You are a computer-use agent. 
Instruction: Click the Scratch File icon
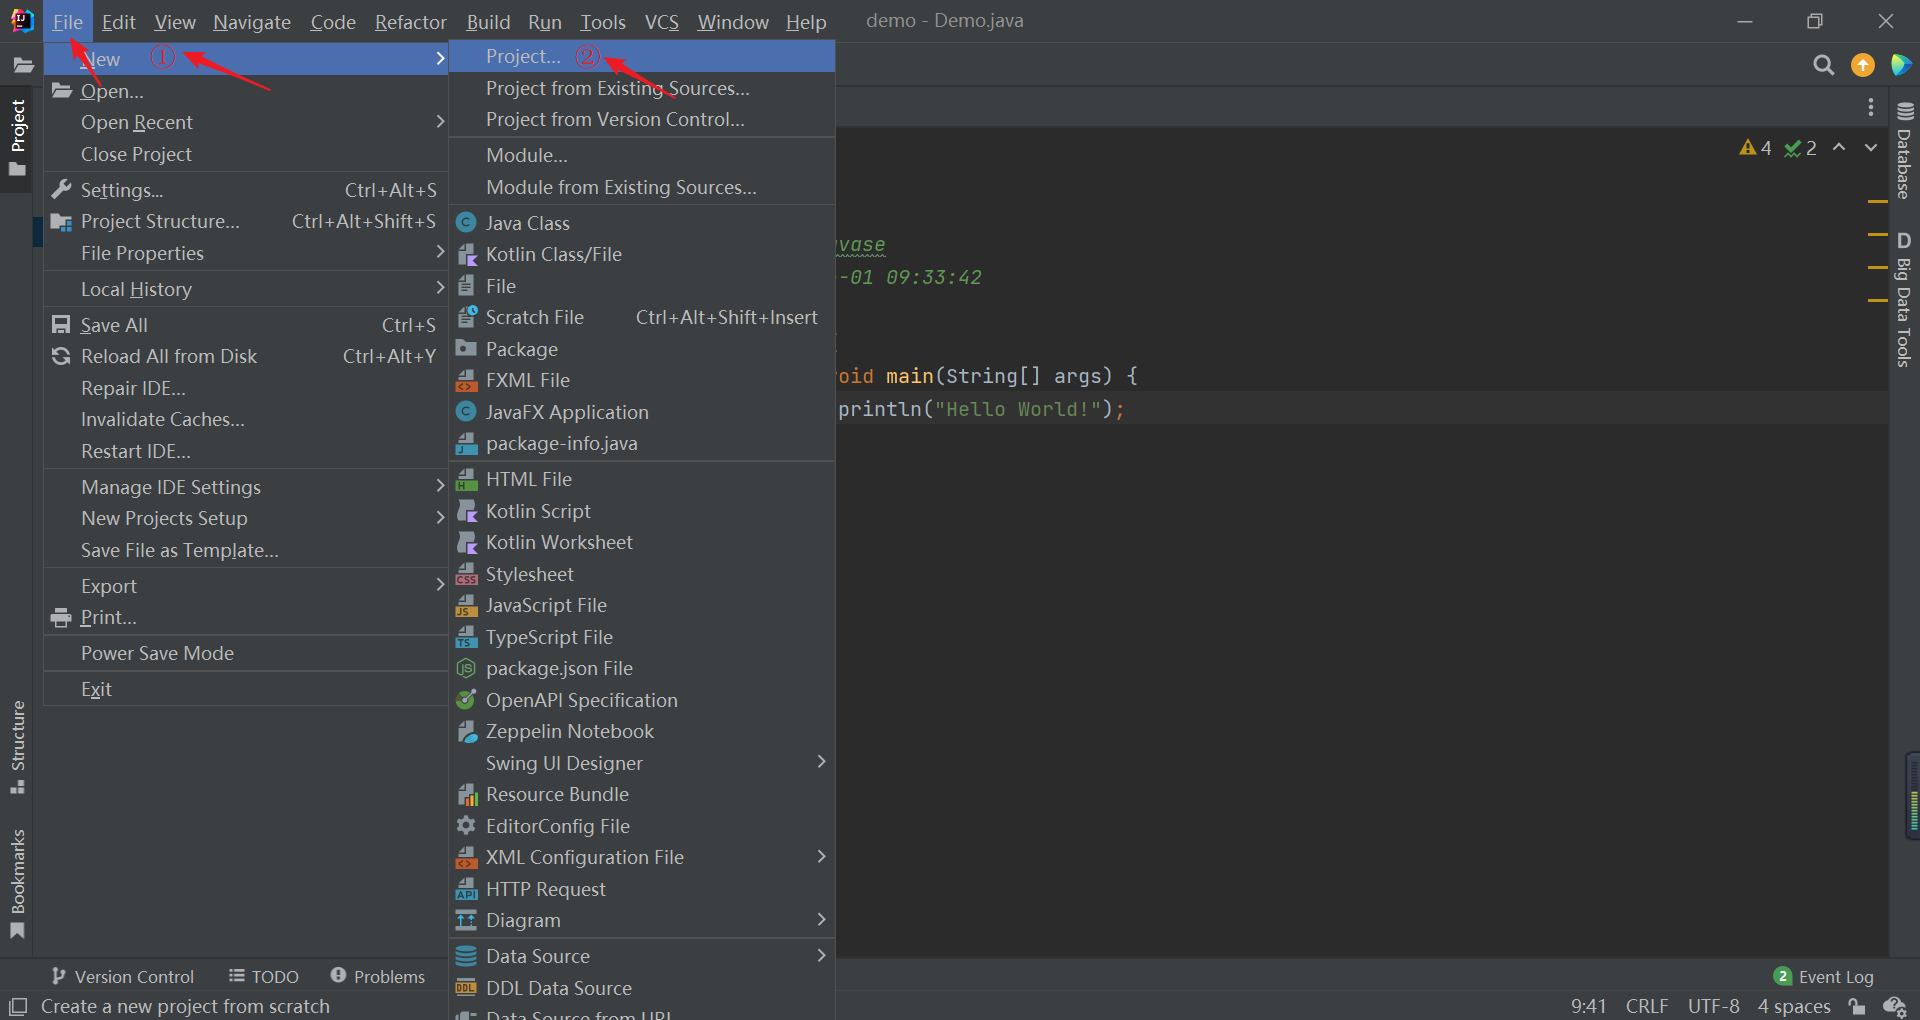466,317
